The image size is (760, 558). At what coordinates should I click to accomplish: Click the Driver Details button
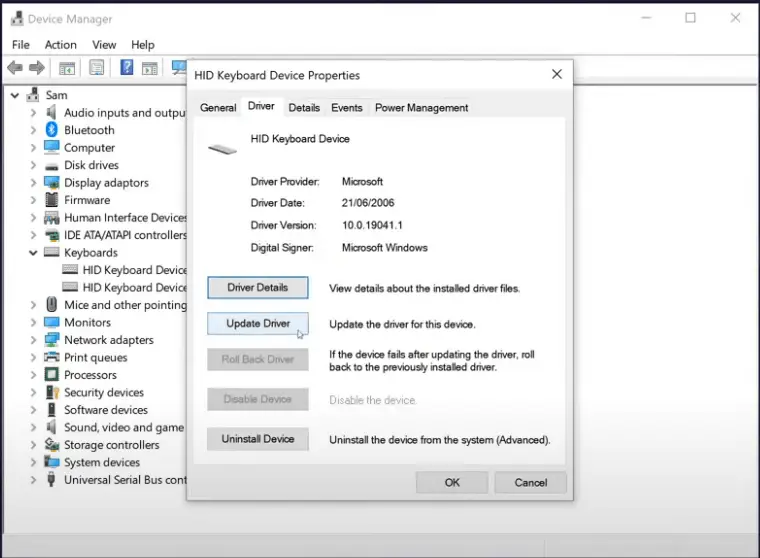click(x=258, y=287)
